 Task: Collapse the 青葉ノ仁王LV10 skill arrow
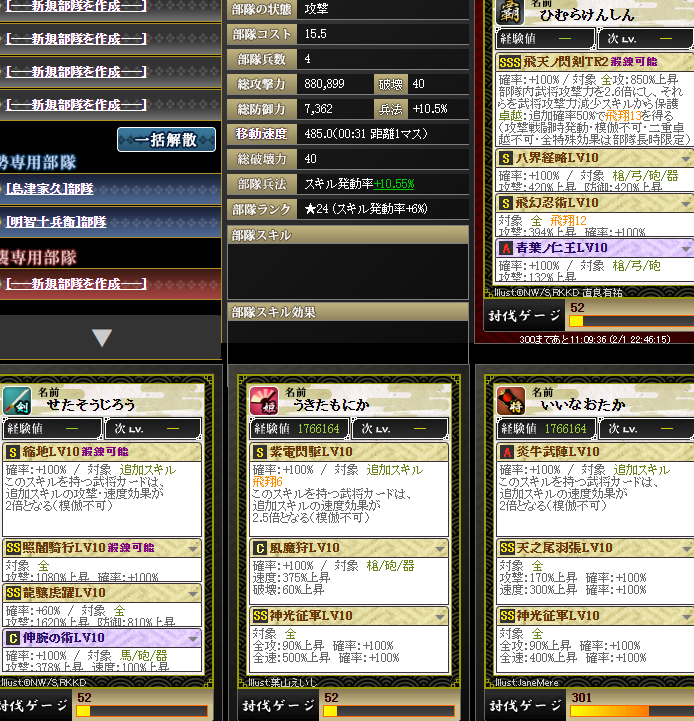pos(686,249)
